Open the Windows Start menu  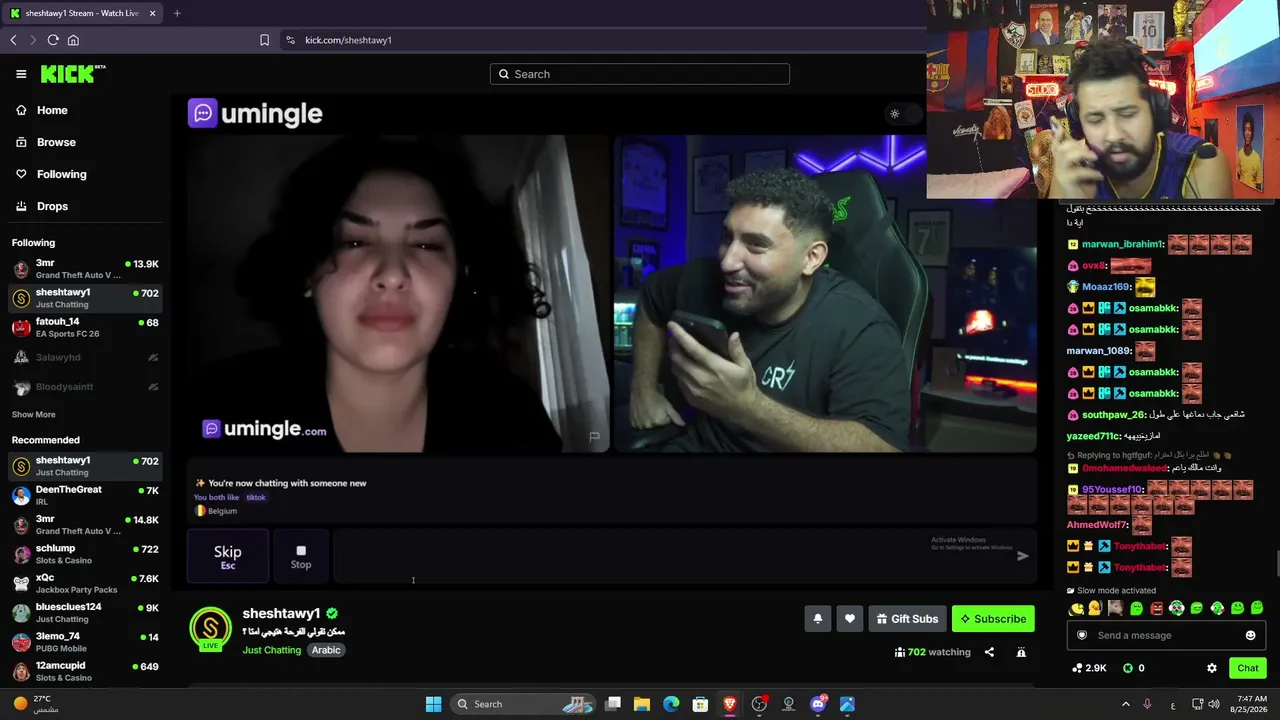click(x=433, y=704)
